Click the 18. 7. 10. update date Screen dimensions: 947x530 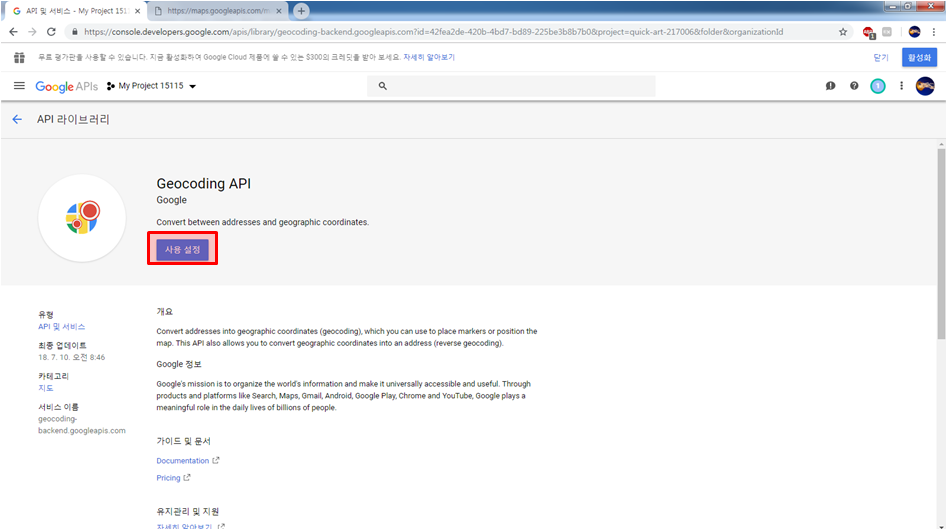71,357
